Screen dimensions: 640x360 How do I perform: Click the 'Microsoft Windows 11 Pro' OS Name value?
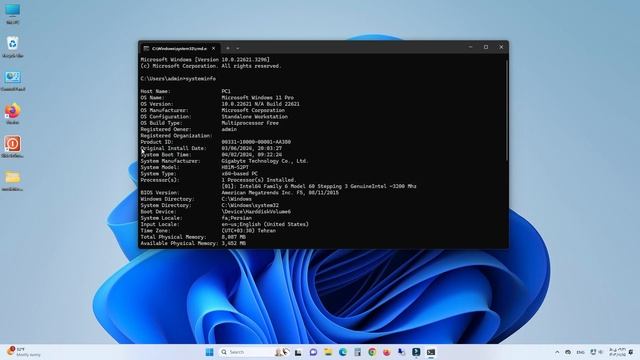[257, 98]
